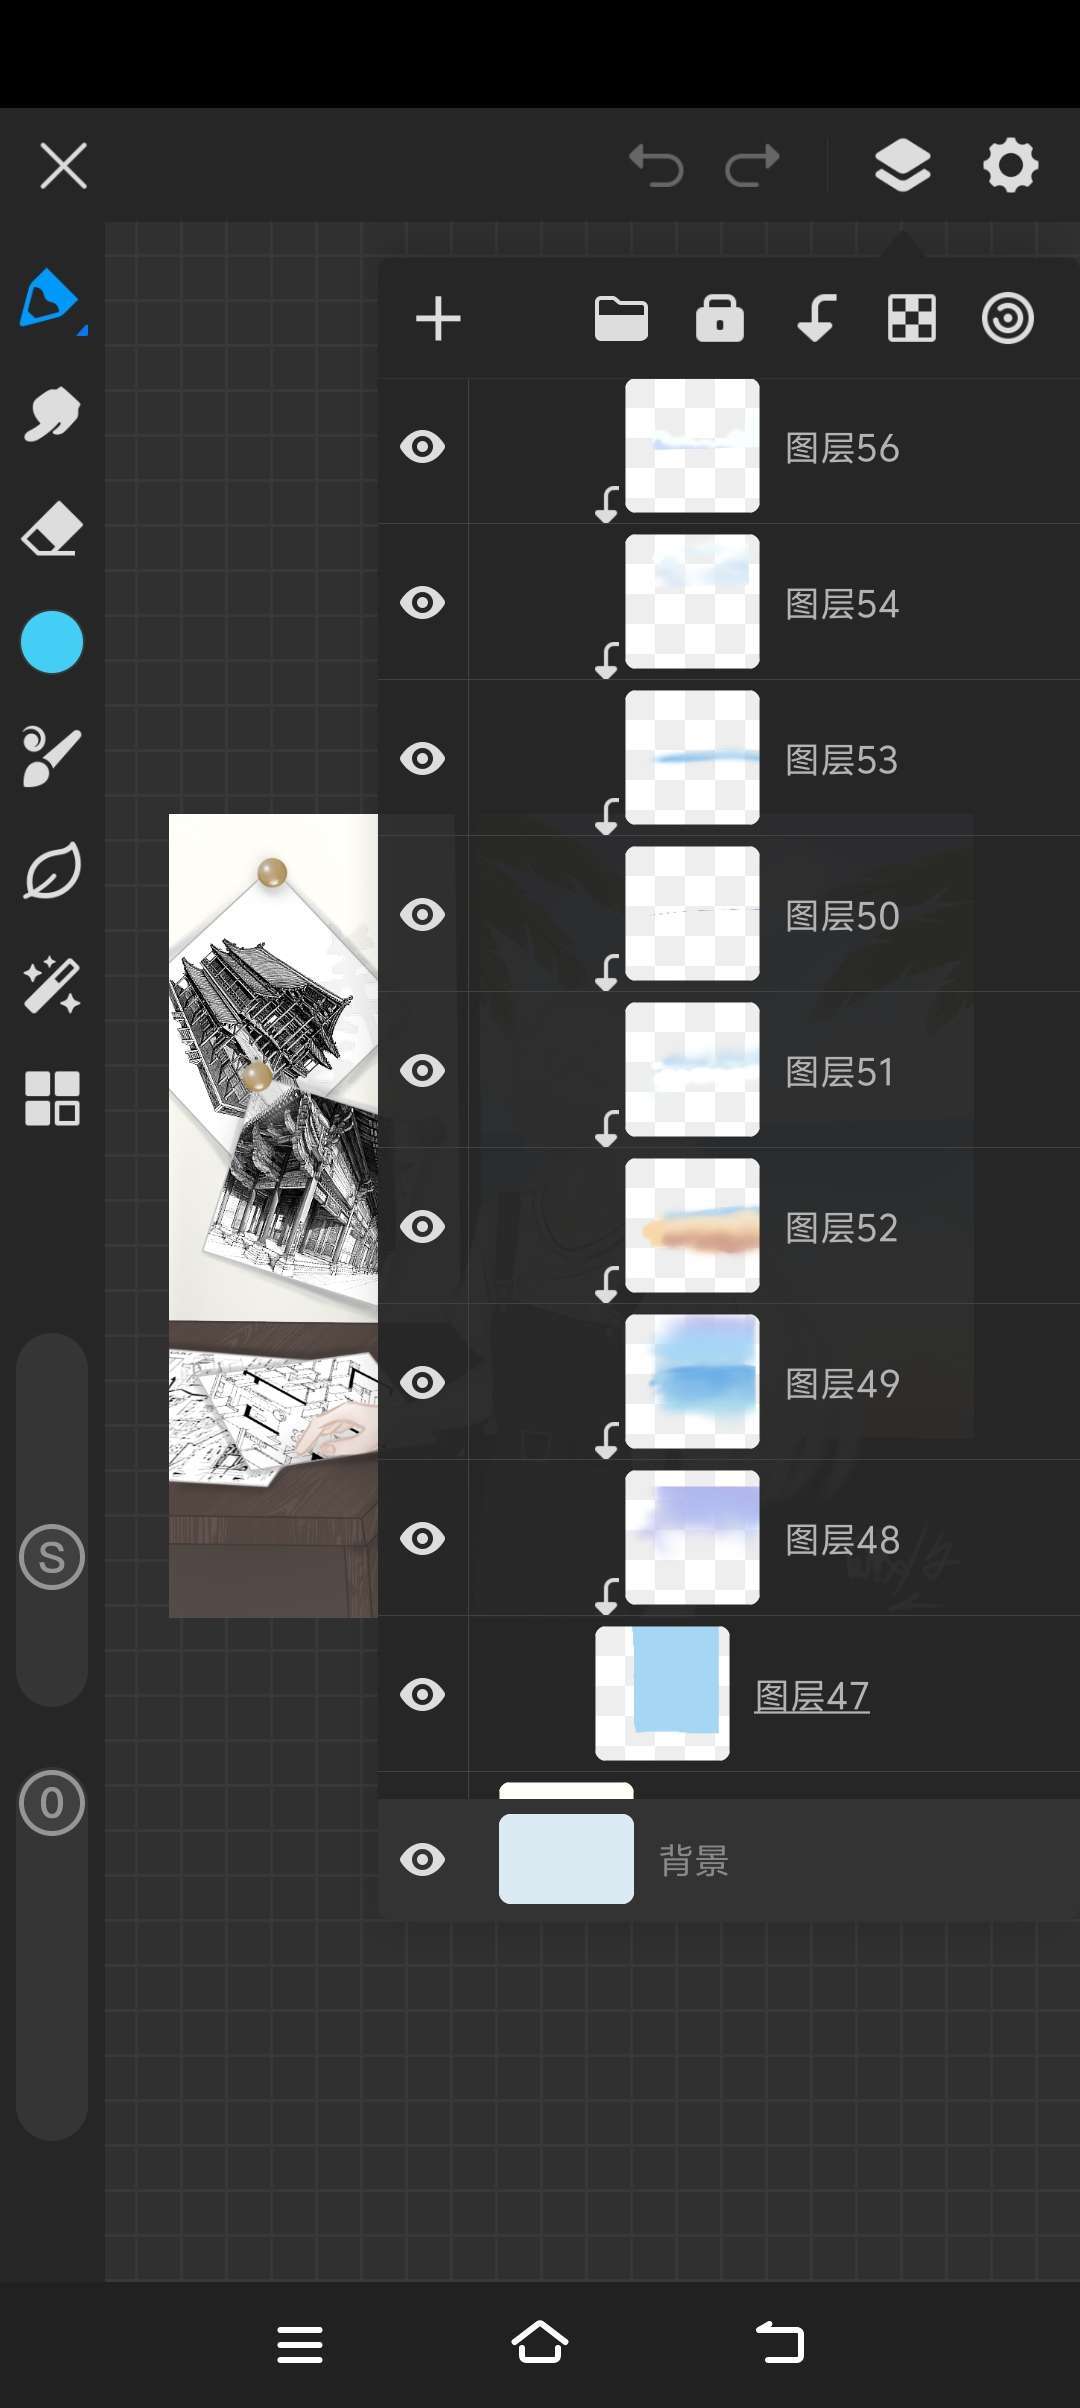1080x2408 pixels.
Task: Select the brush pen tool
Action: point(50,298)
